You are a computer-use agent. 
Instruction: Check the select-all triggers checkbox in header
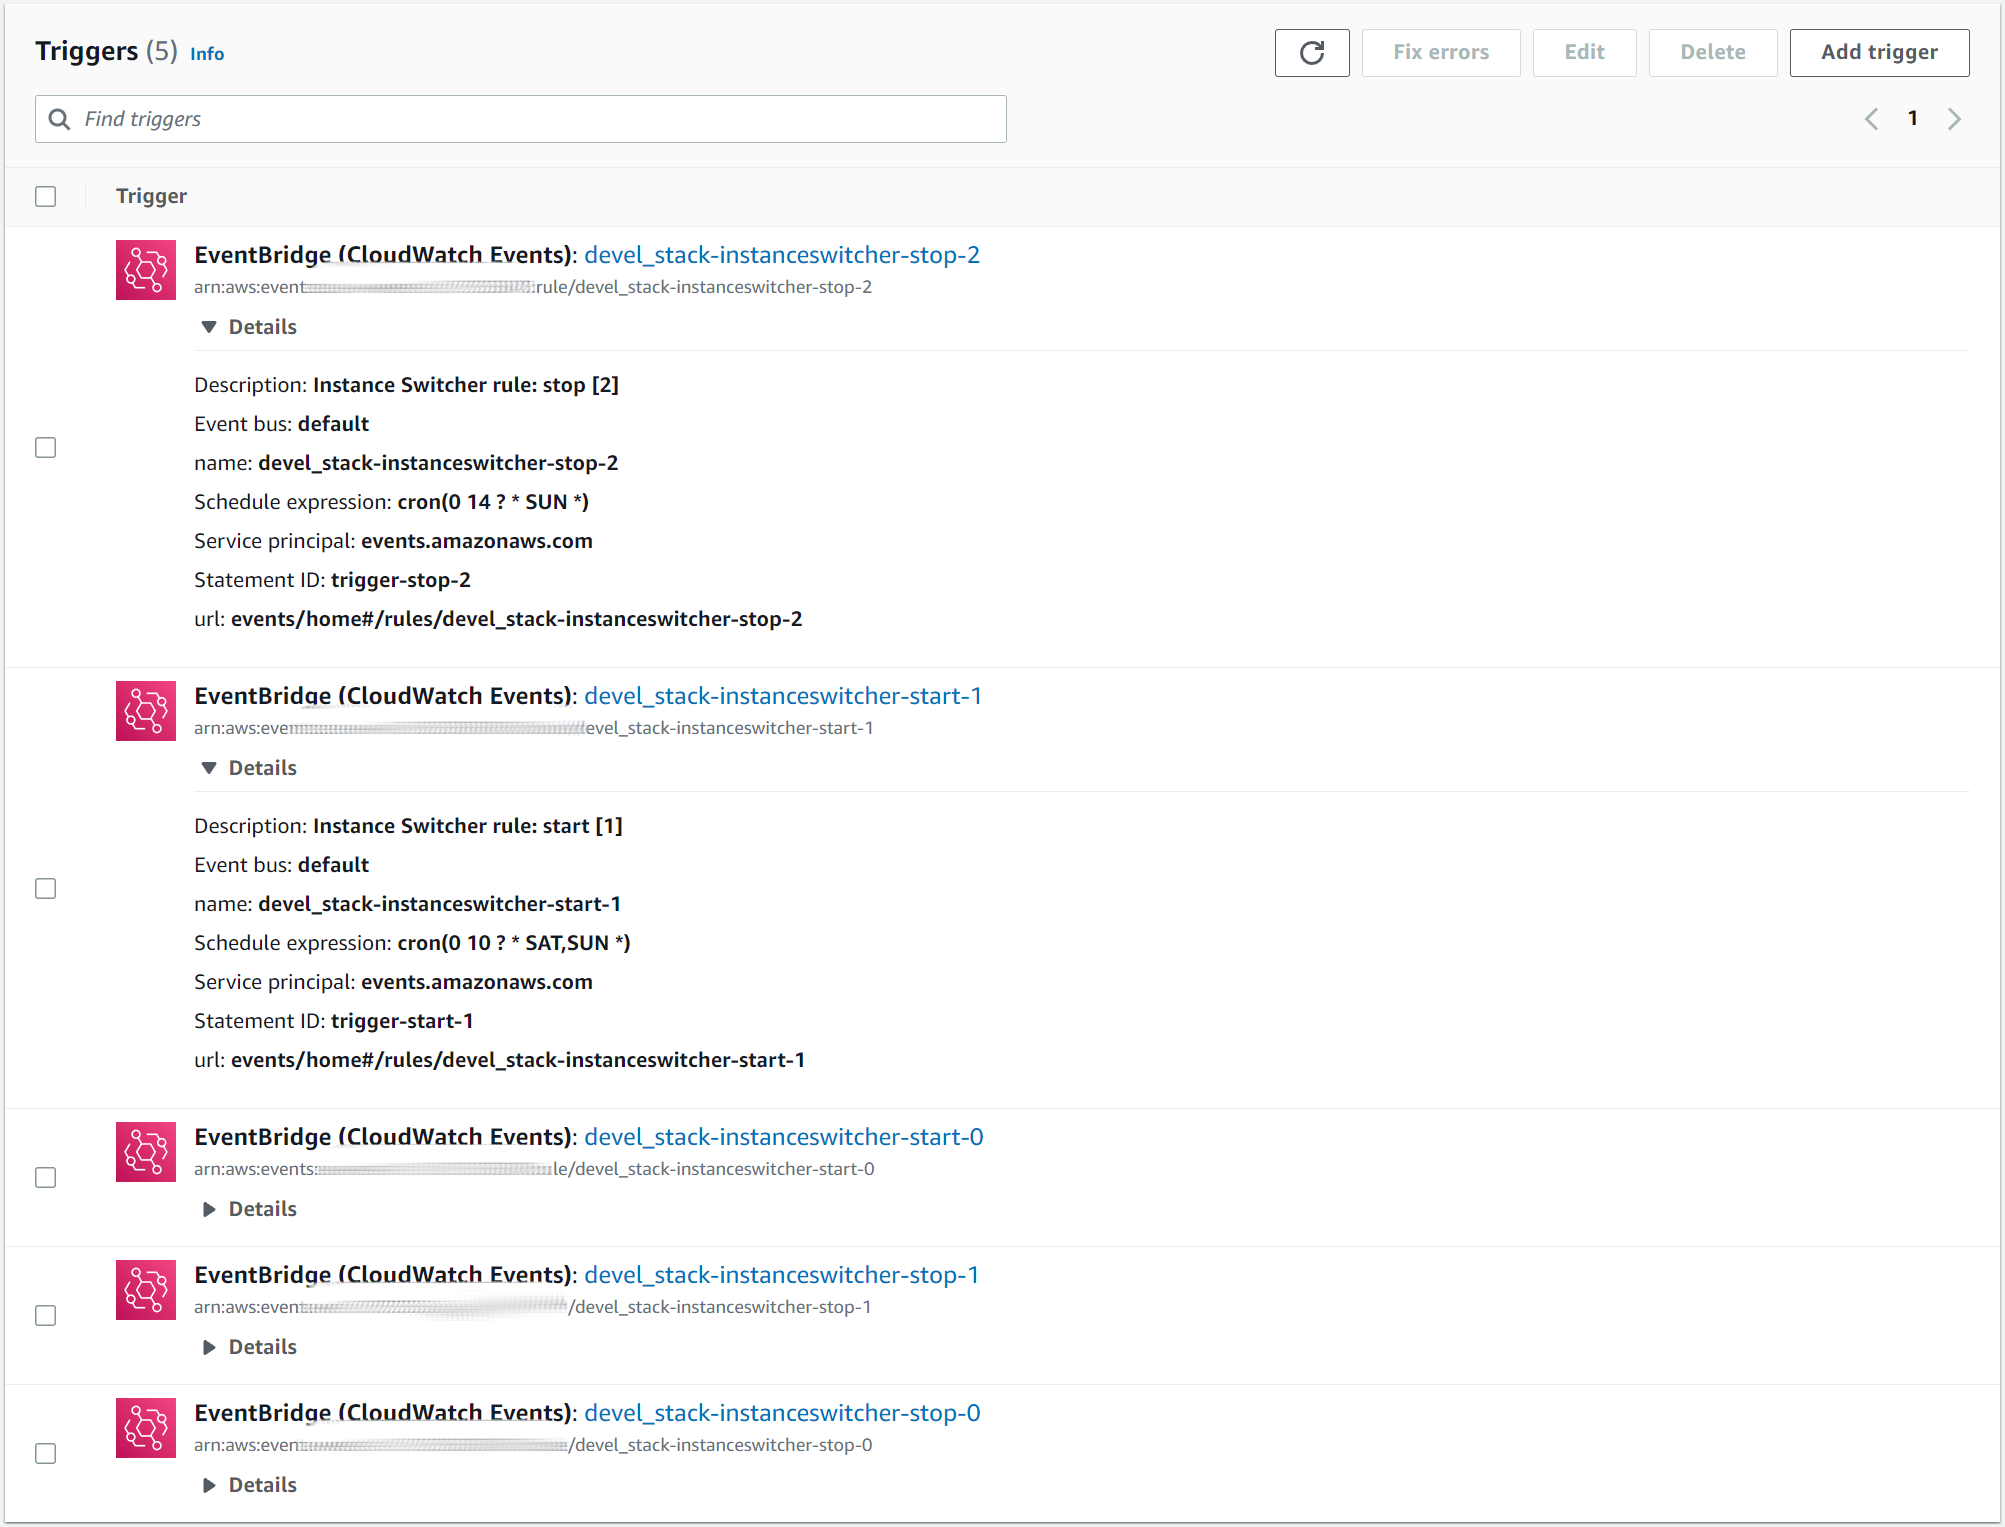tap(46, 196)
